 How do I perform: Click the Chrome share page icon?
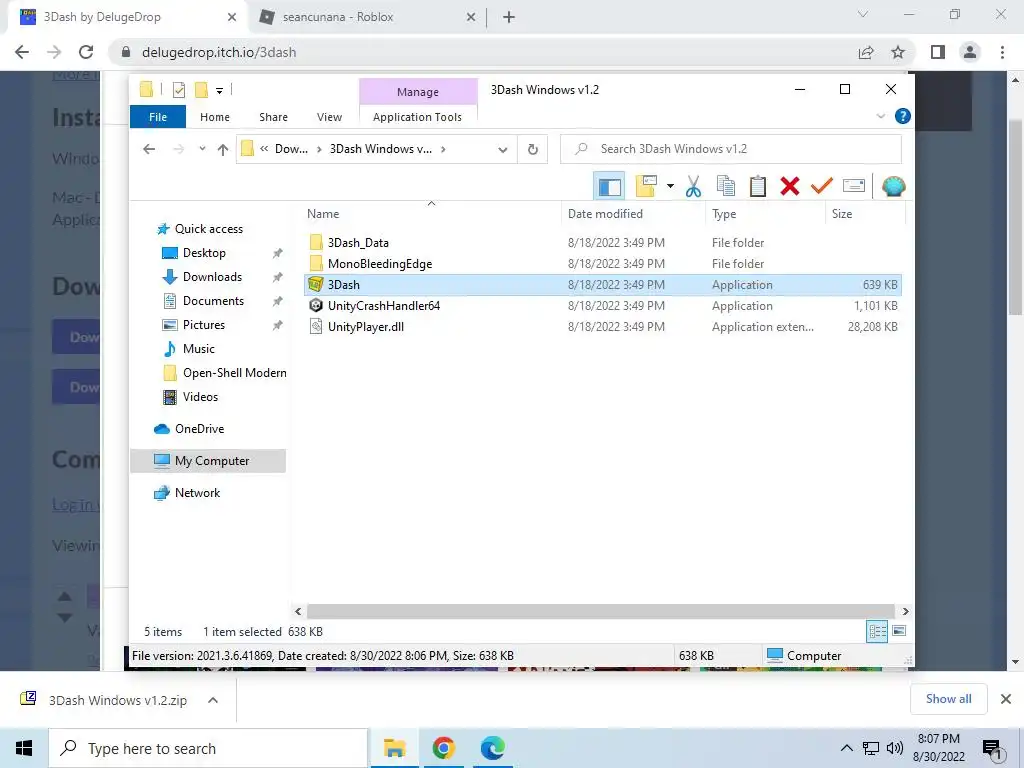pyautogui.click(x=866, y=52)
